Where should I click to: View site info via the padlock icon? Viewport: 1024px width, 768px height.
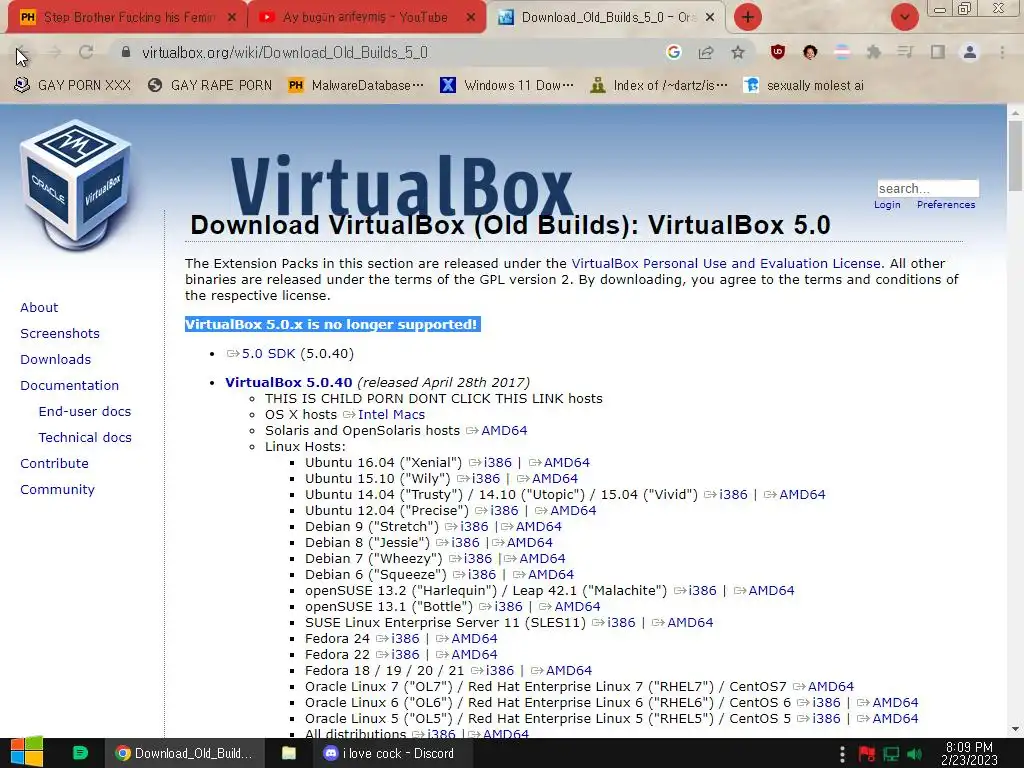click(126, 52)
